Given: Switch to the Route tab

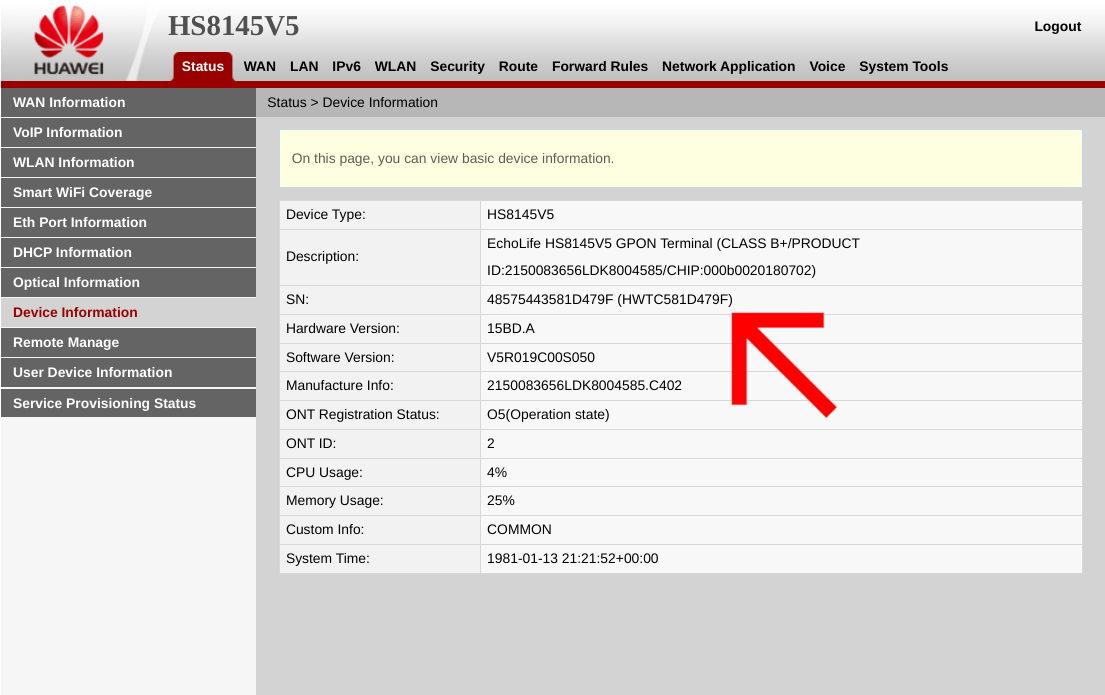Looking at the screenshot, I should point(518,66).
